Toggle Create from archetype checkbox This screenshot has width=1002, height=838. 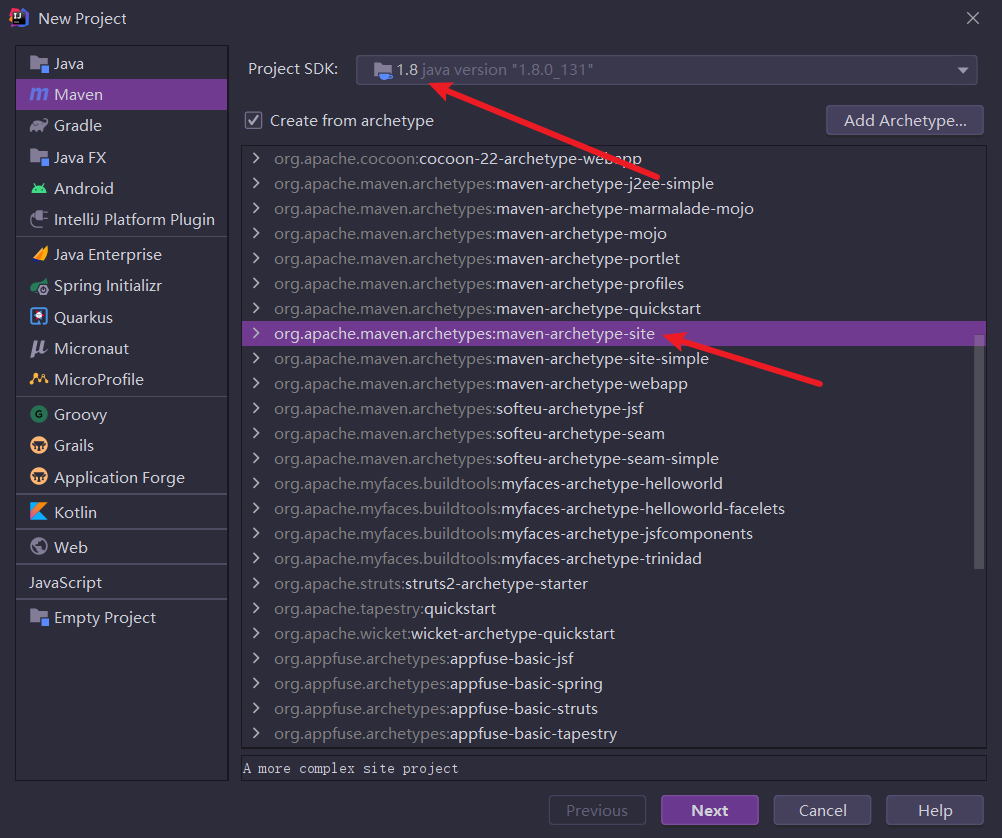(x=254, y=120)
